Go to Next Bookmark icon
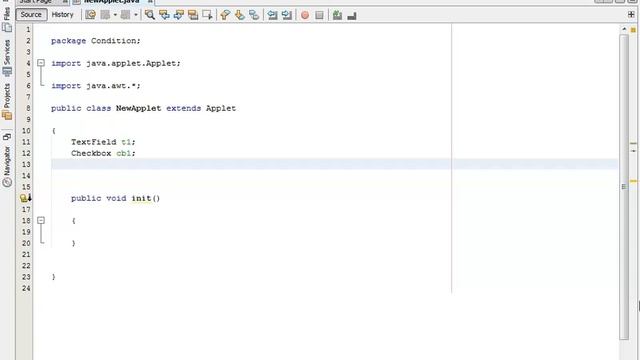Image resolution: width=640 pixels, height=360 pixels. pyautogui.click(x=240, y=15)
